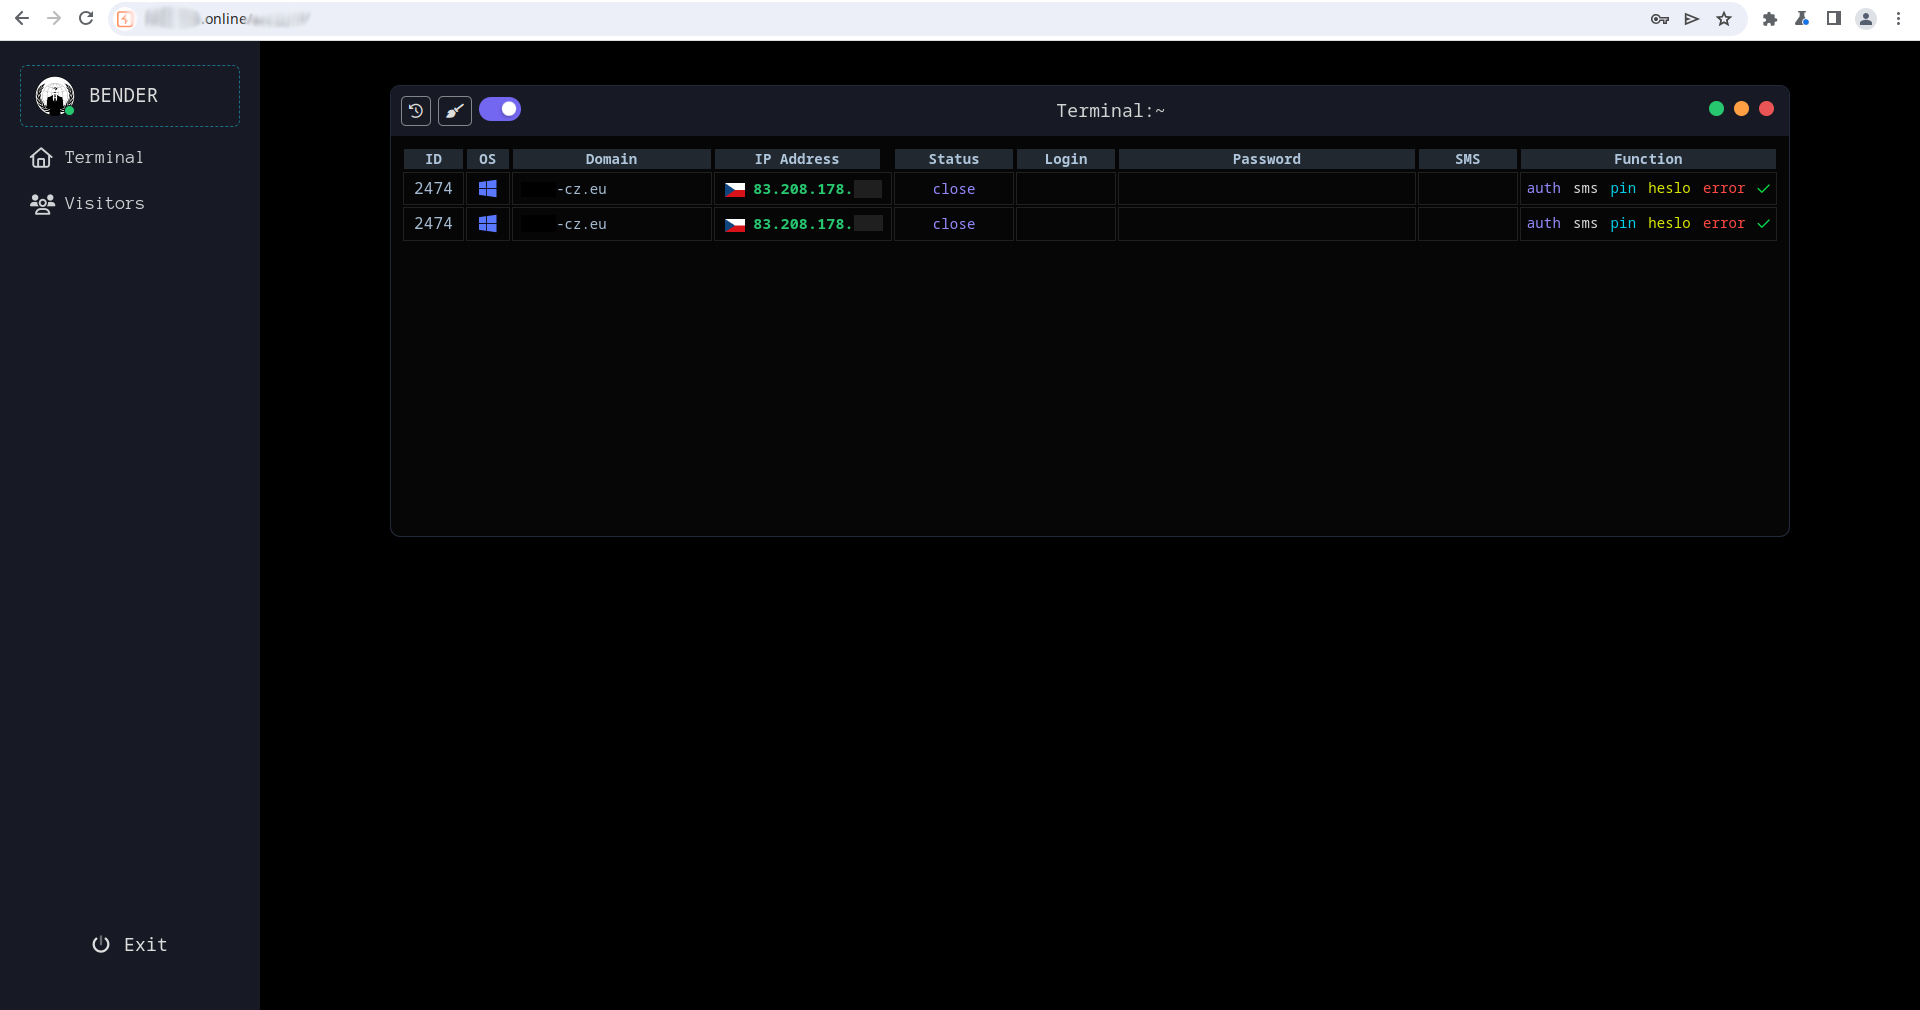Click the site info icon in address bar

click(x=125, y=19)
